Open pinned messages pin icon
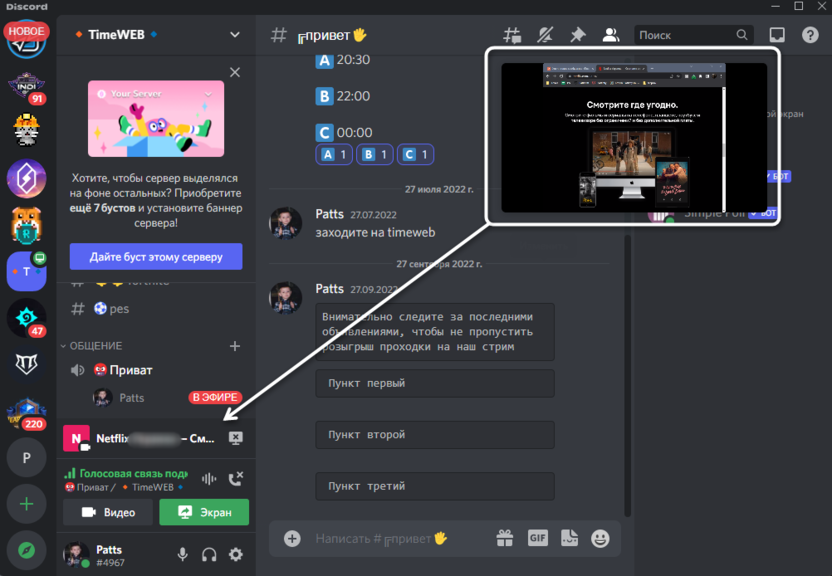Screen dimensions: 832x576 pos(578,35)
